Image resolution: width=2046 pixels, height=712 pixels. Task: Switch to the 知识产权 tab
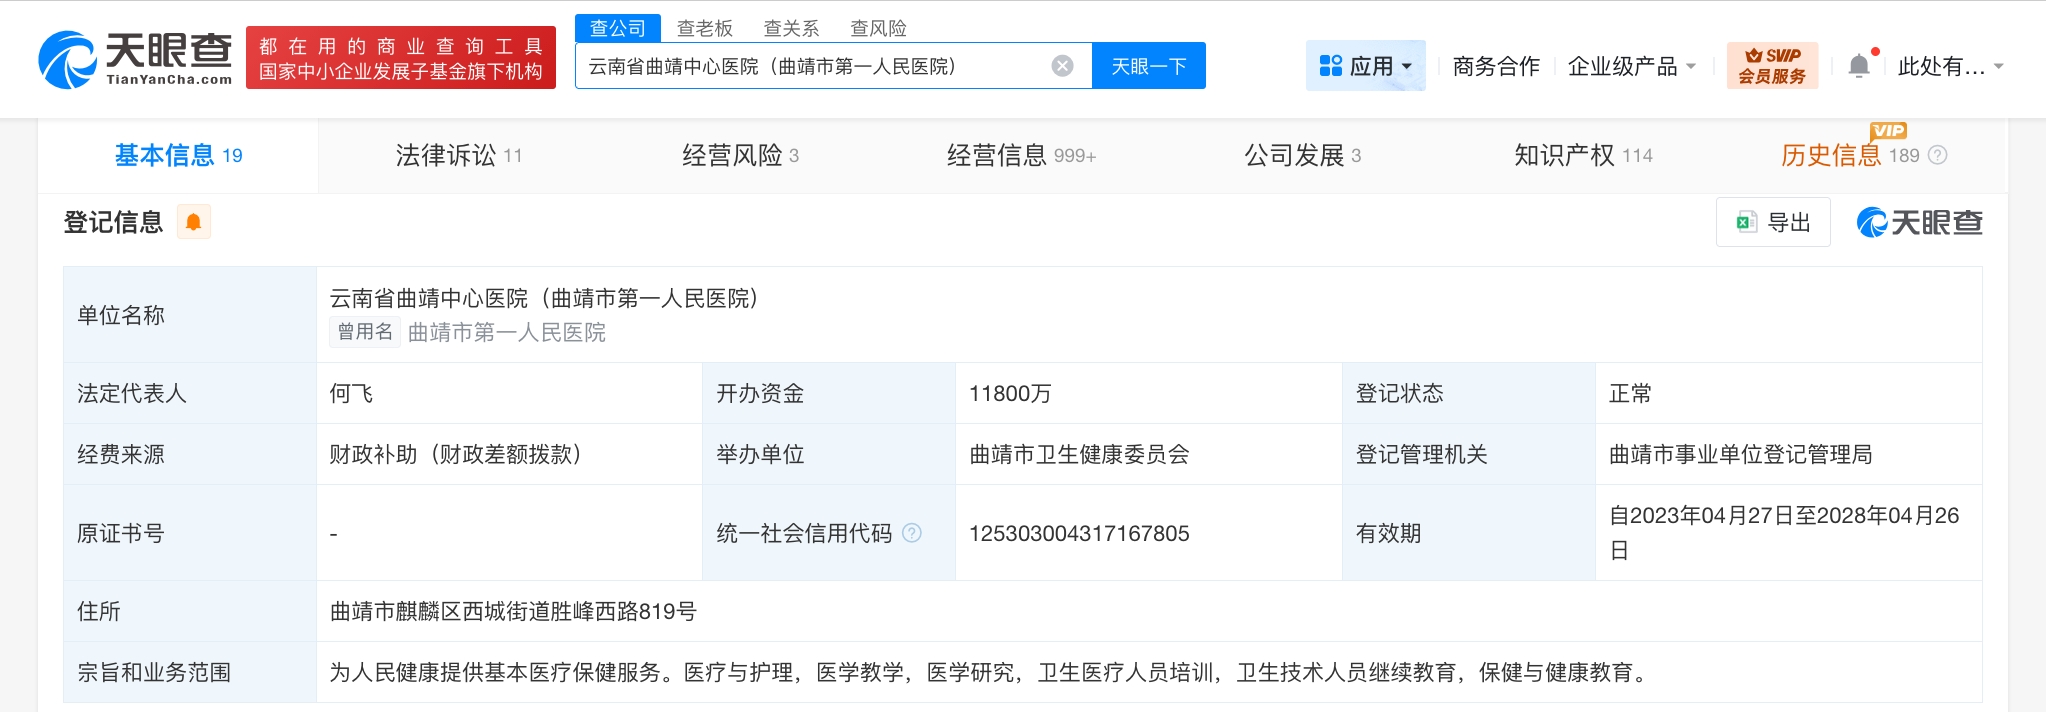pyautogui.click(x=1583, y=155)
